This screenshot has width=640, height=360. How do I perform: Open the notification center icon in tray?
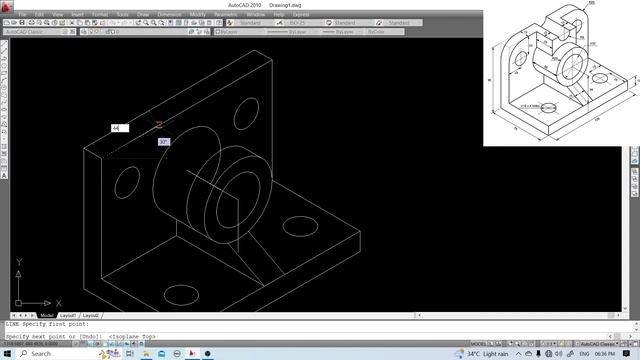point(627,353)
